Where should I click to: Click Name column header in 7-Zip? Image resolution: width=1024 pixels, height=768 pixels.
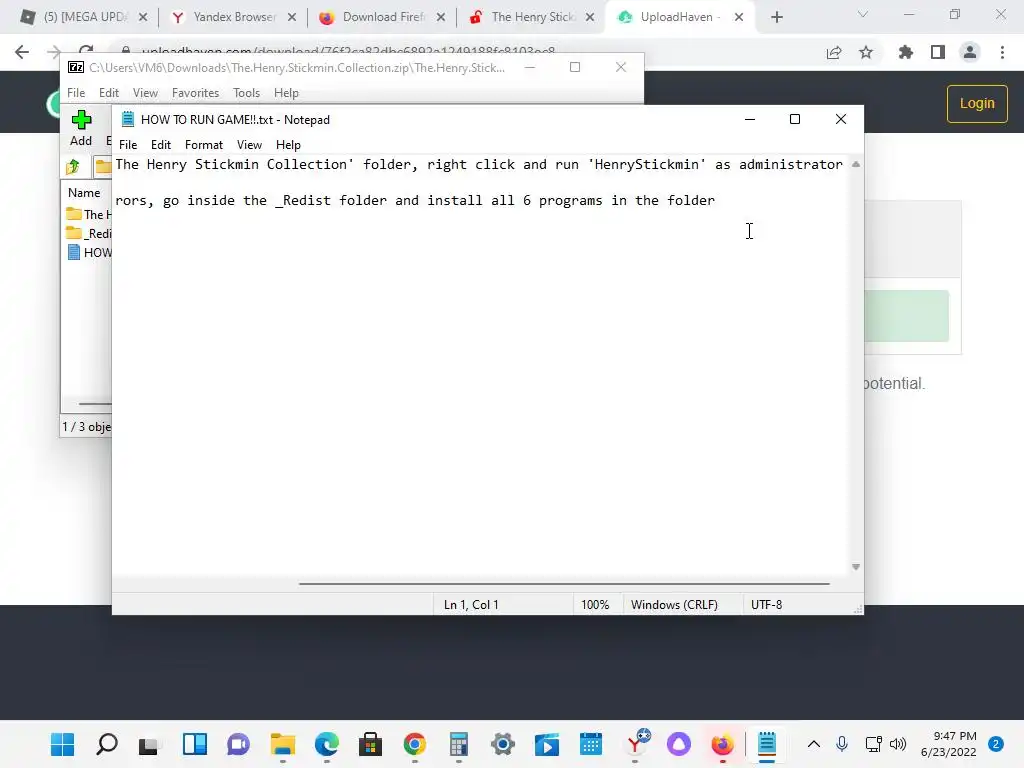tap(84, 193)
